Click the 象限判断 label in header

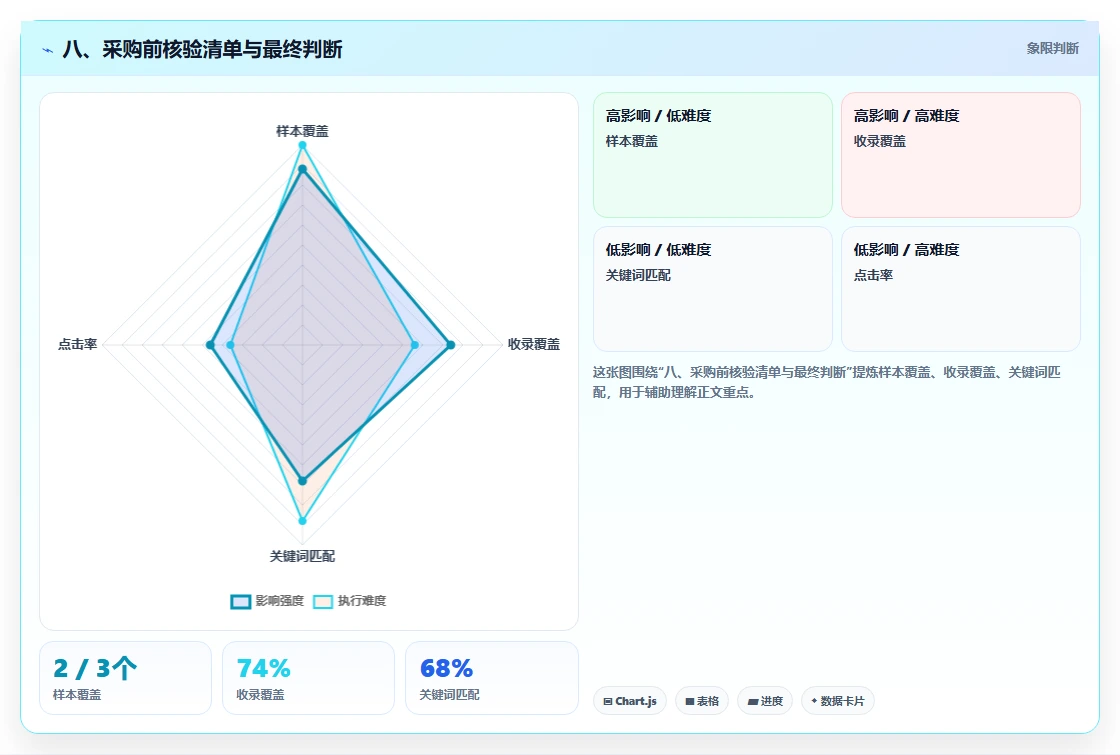click(1052, 49)
